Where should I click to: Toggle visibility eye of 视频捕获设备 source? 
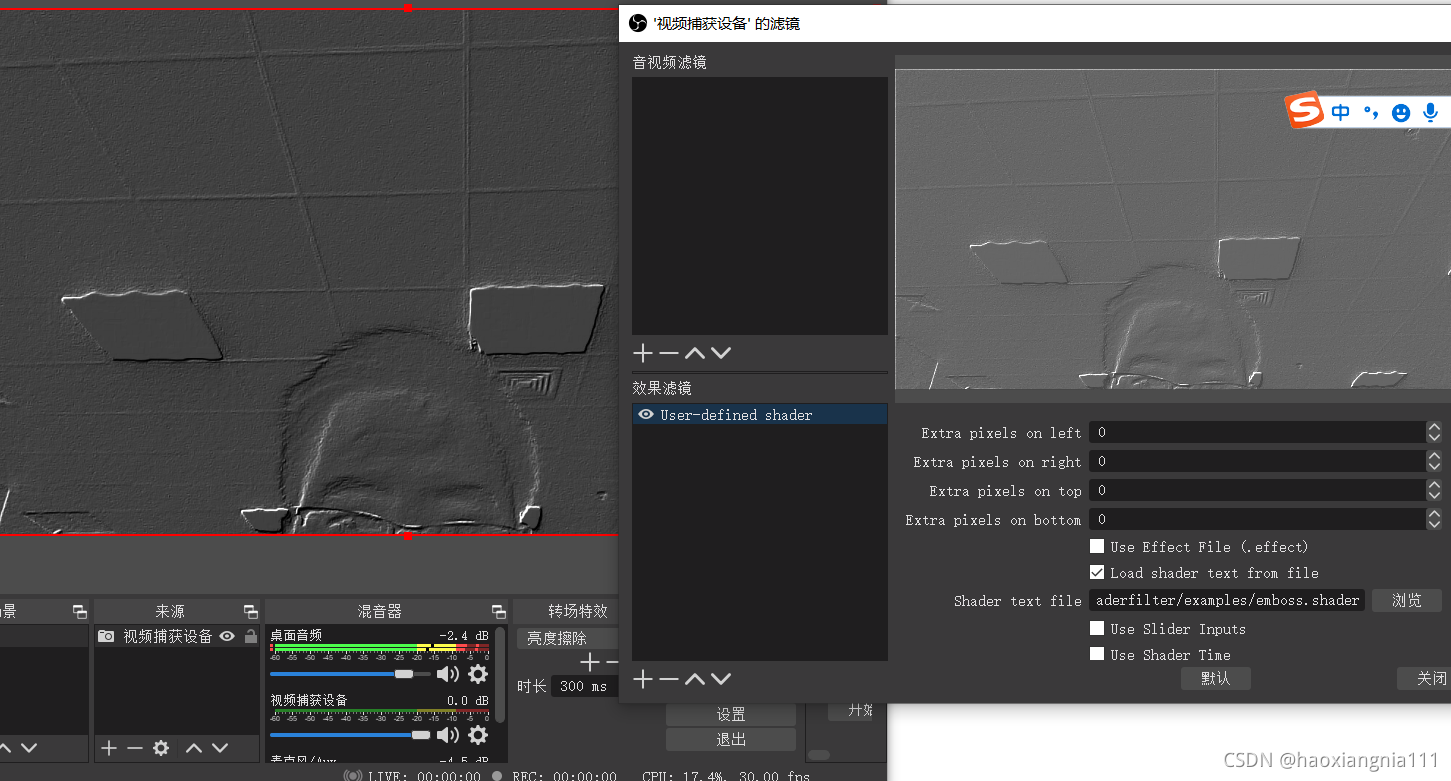tap(227, 636)
